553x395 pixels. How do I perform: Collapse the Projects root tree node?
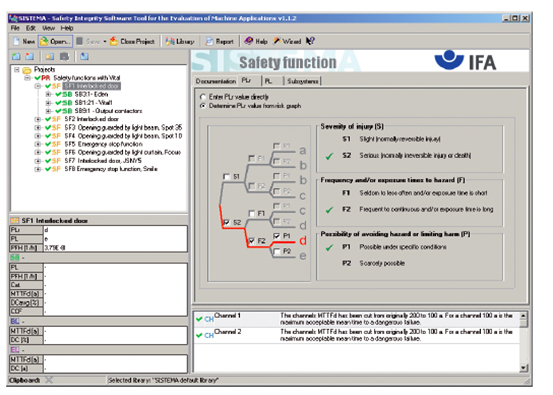click(x=17, y=69)
